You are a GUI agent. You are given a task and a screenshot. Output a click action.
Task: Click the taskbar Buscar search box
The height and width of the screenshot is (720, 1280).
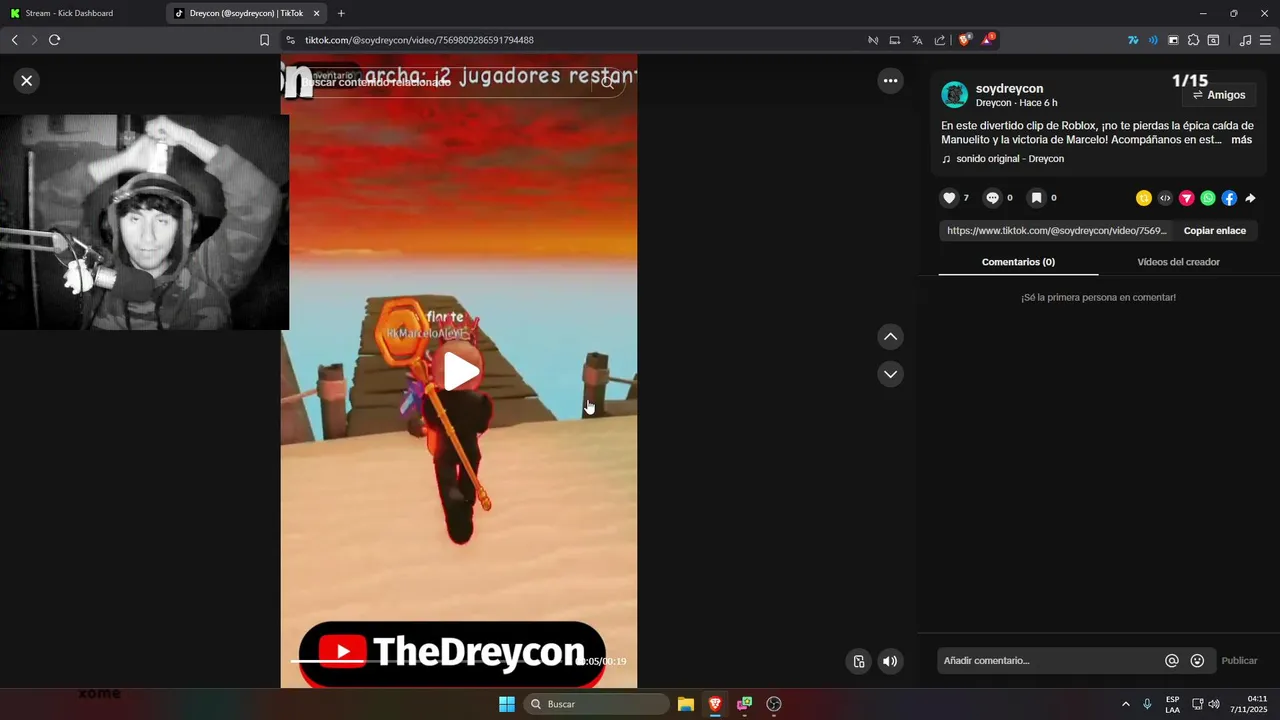pos(597,704)
